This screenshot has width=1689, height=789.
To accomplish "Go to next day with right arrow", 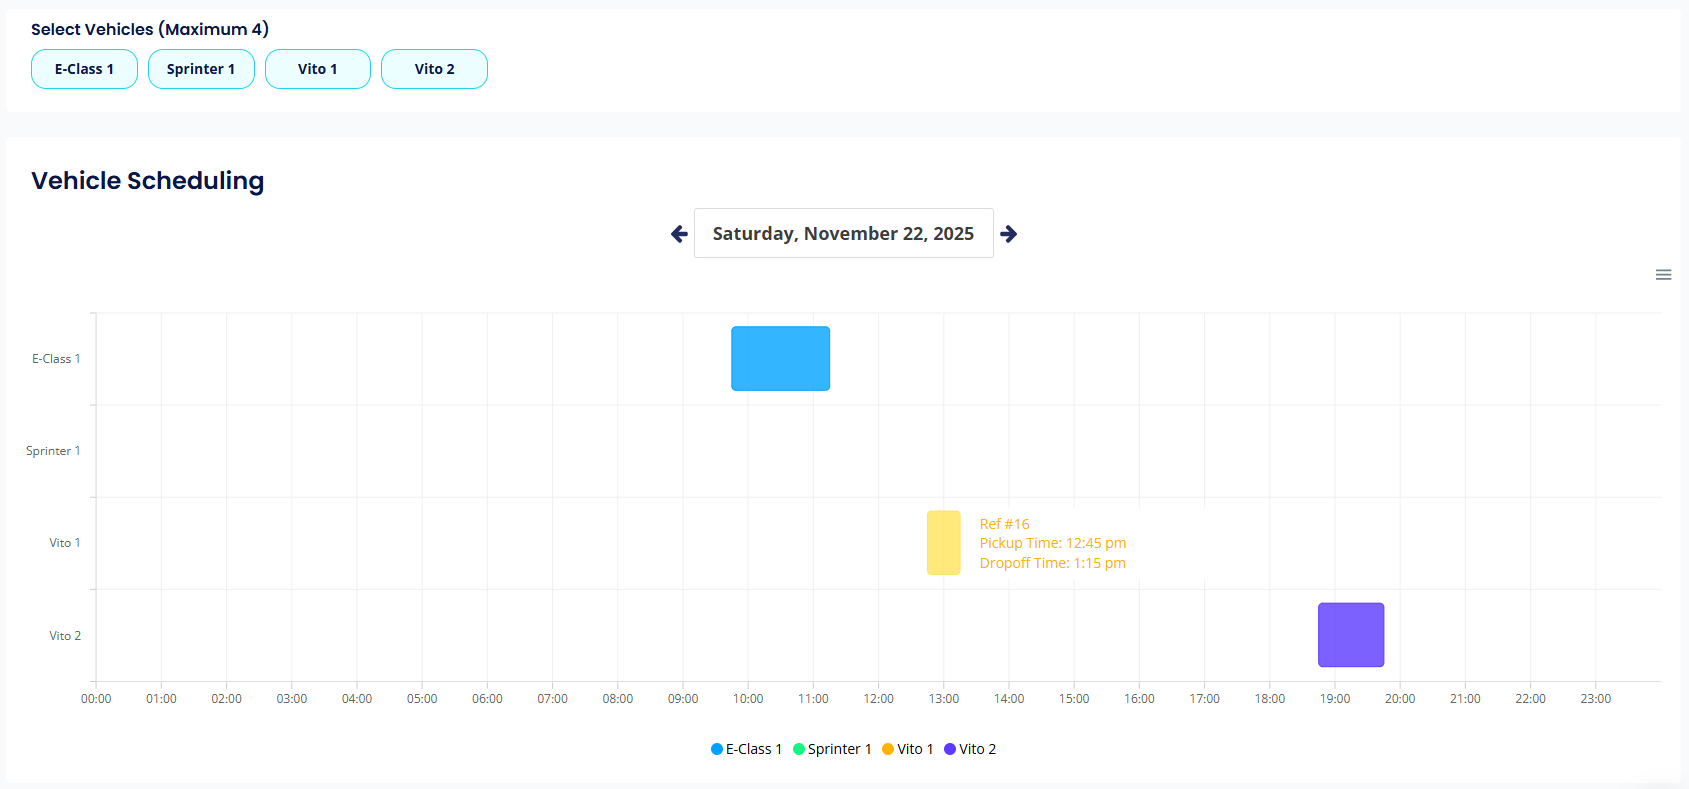I will pyautogui.click(x=1009, y=234).
